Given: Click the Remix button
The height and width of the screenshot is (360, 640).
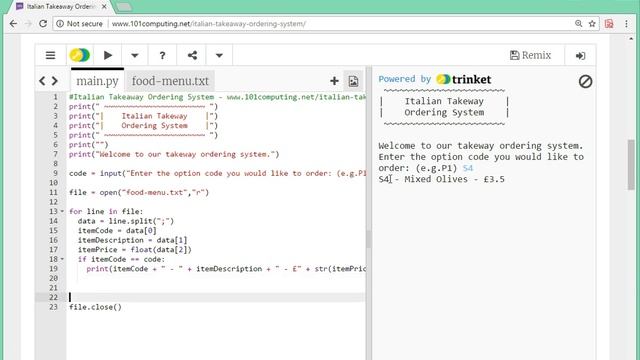Looking at the screenshot, I should tap(530, 55).
